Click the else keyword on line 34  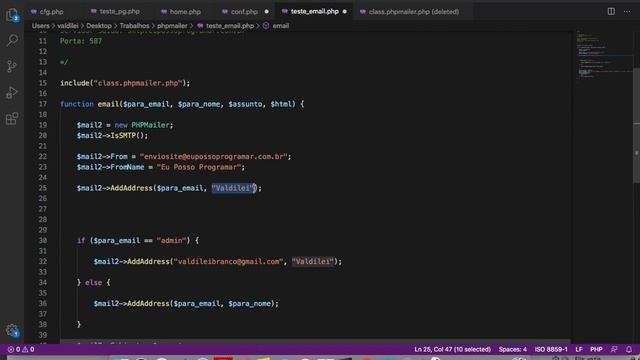pyautogui.click(x=93, y=282)
